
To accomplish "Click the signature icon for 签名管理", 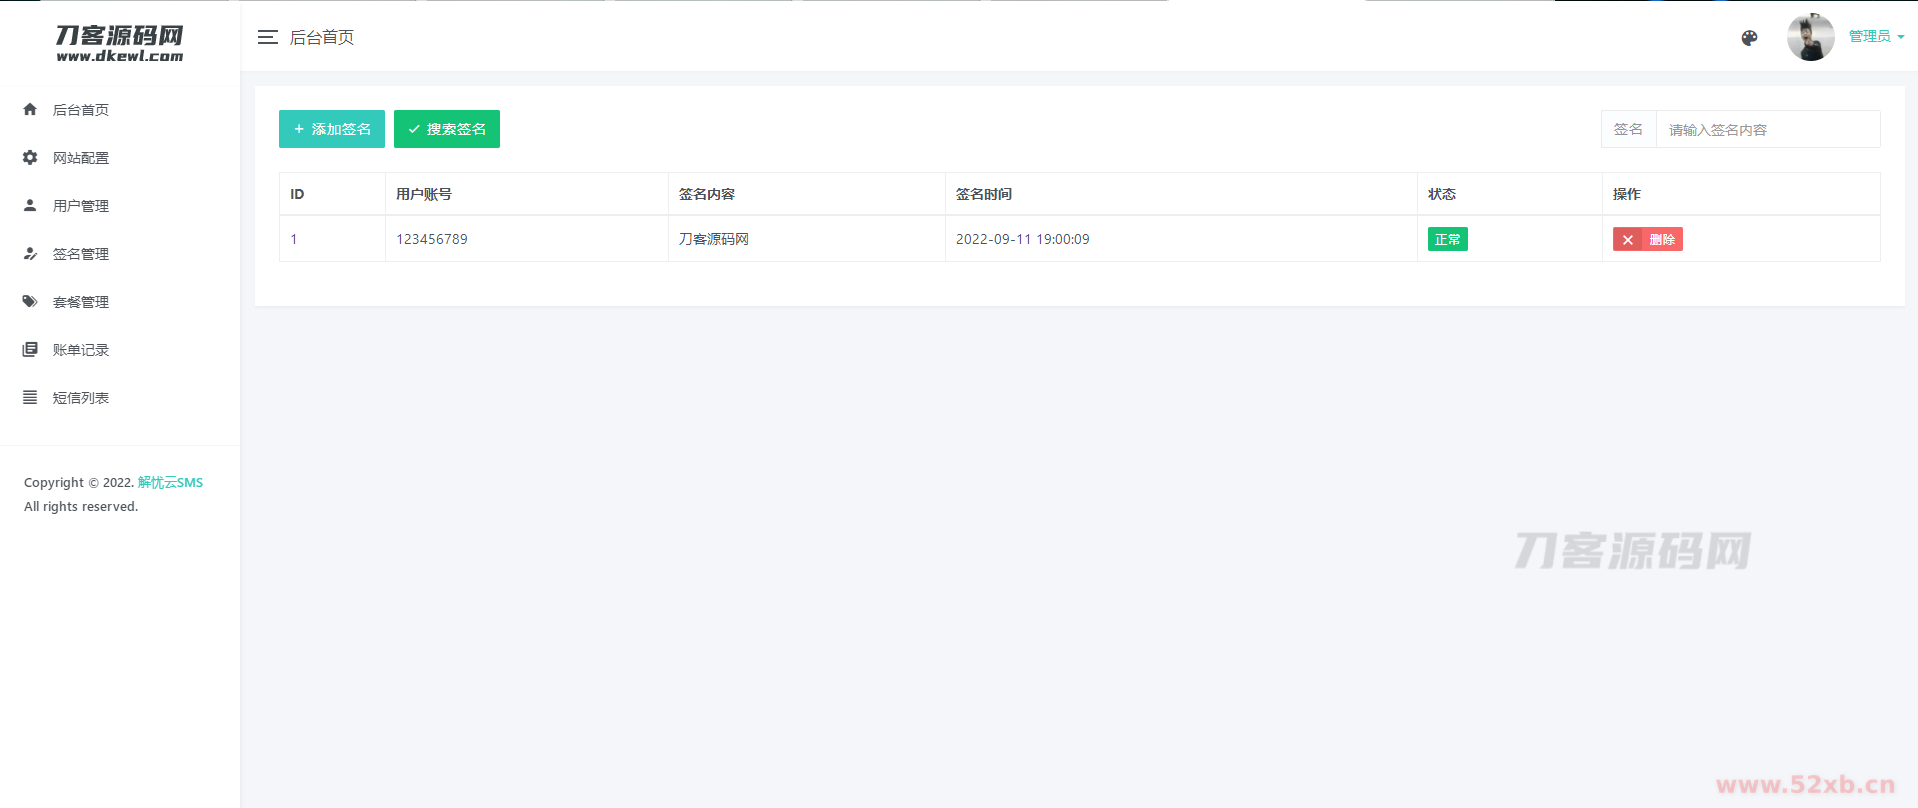I will tap(30, 254).
